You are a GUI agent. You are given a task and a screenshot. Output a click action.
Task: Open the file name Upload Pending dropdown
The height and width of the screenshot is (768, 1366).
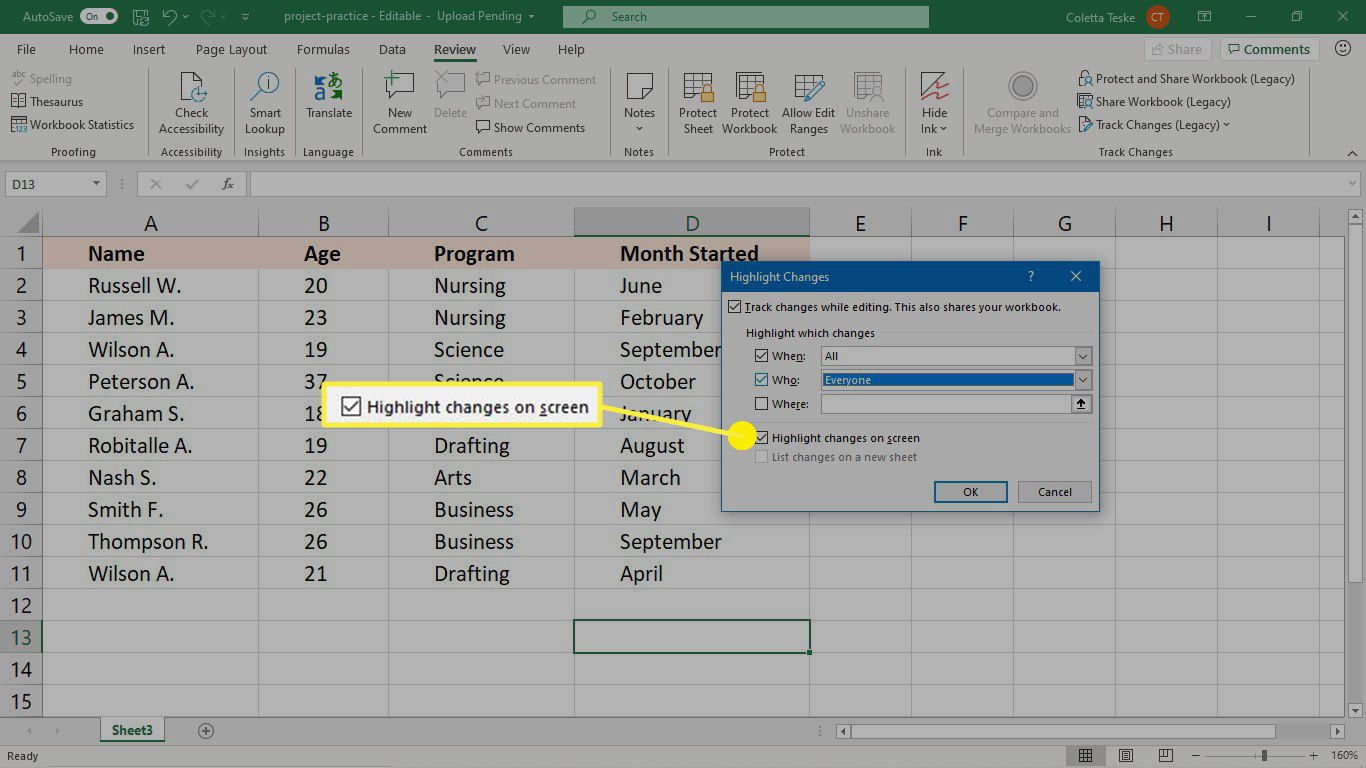[531, 17]
